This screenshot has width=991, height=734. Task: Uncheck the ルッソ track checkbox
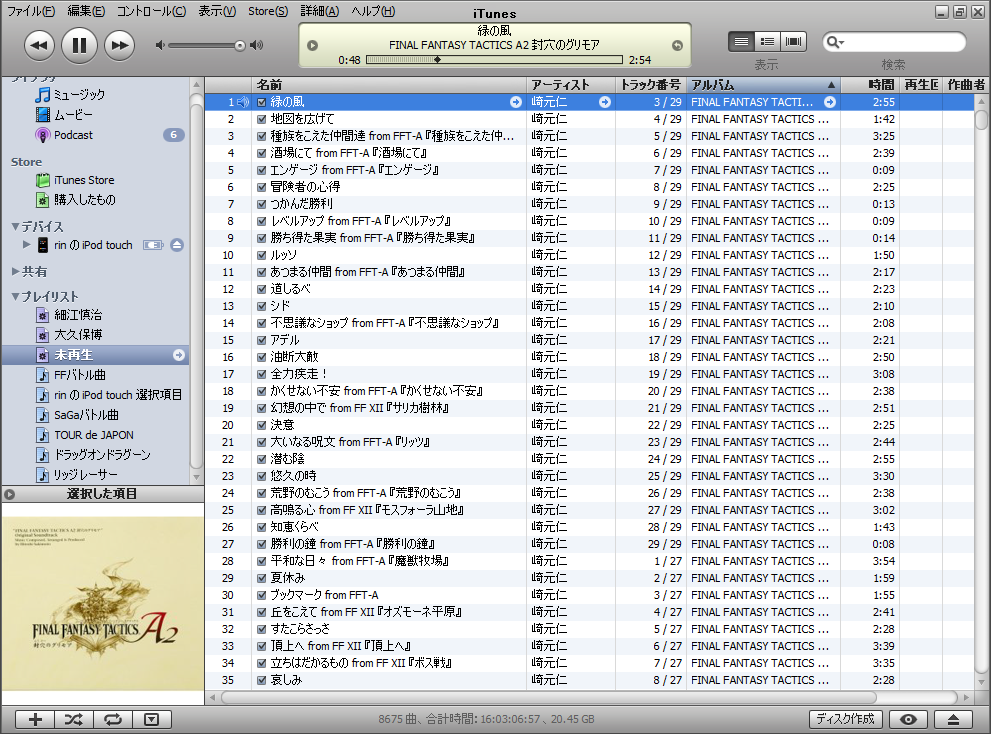(x=262, y=255)
